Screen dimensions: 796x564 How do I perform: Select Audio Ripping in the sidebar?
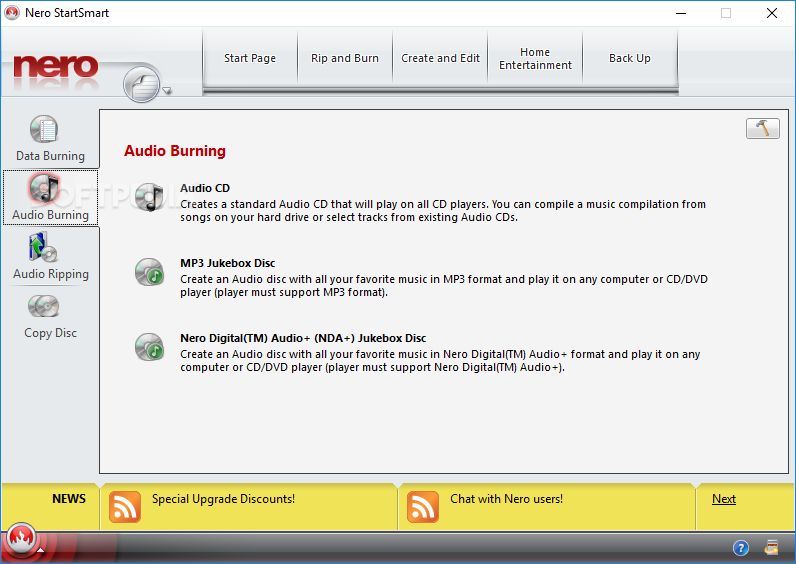(x=50, y=257)
